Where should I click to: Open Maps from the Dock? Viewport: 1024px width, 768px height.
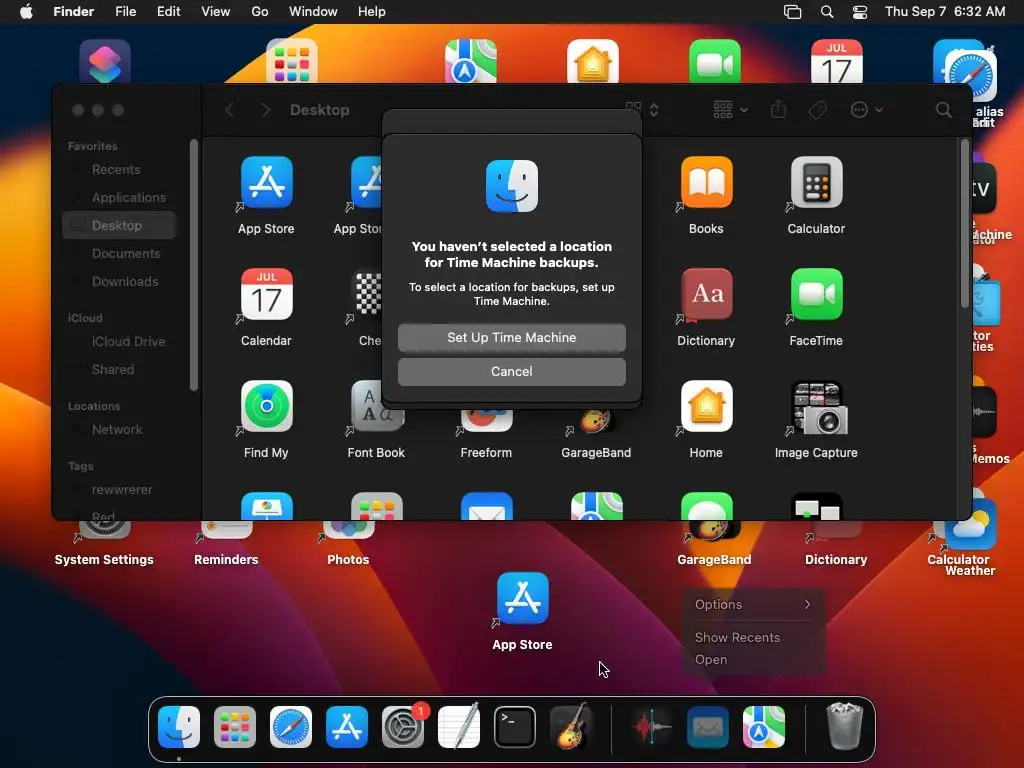pyautogui.click(x=763, y=727)
